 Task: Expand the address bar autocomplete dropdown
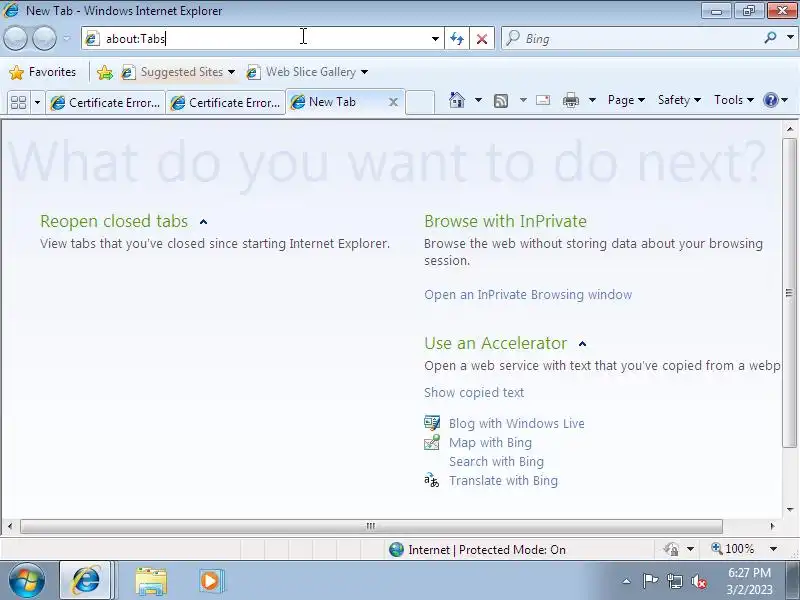tap(435, 39)
